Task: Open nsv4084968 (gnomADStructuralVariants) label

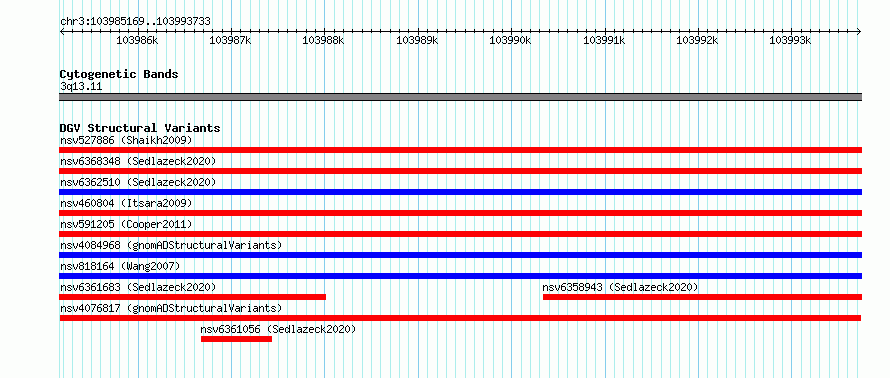Action: 171,245
